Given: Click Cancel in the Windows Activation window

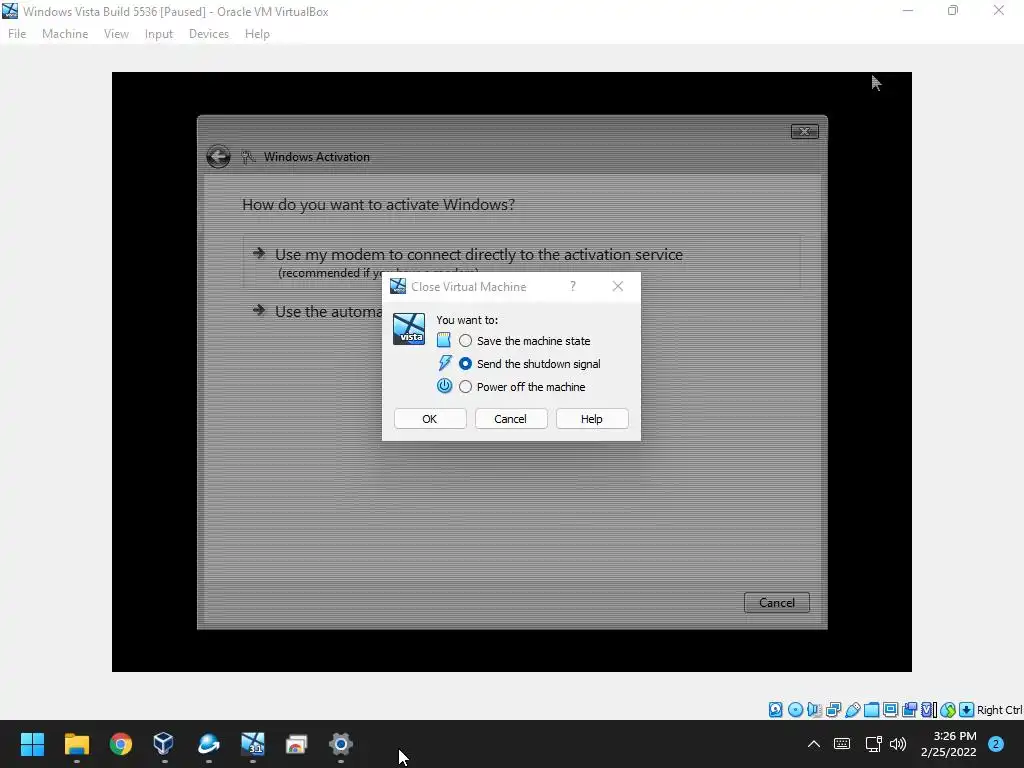Looking at the screenshot, I should [776, 602].
